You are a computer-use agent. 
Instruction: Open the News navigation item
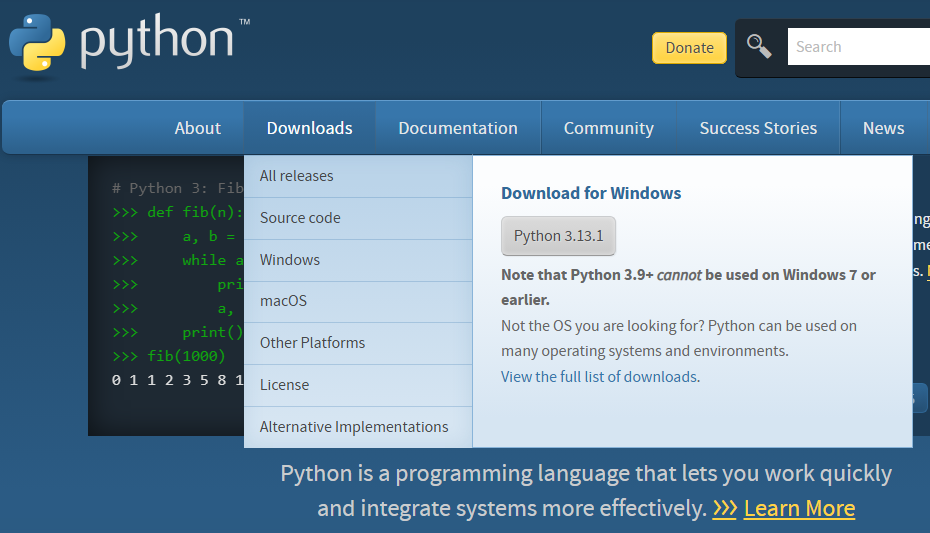tap(883, 128)
